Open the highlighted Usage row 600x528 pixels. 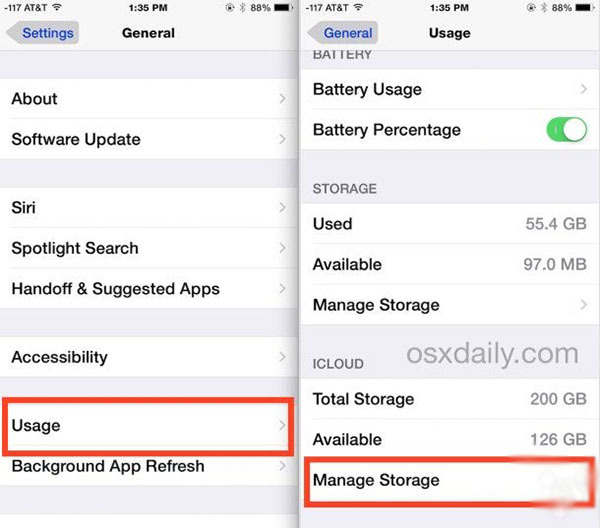148,426
